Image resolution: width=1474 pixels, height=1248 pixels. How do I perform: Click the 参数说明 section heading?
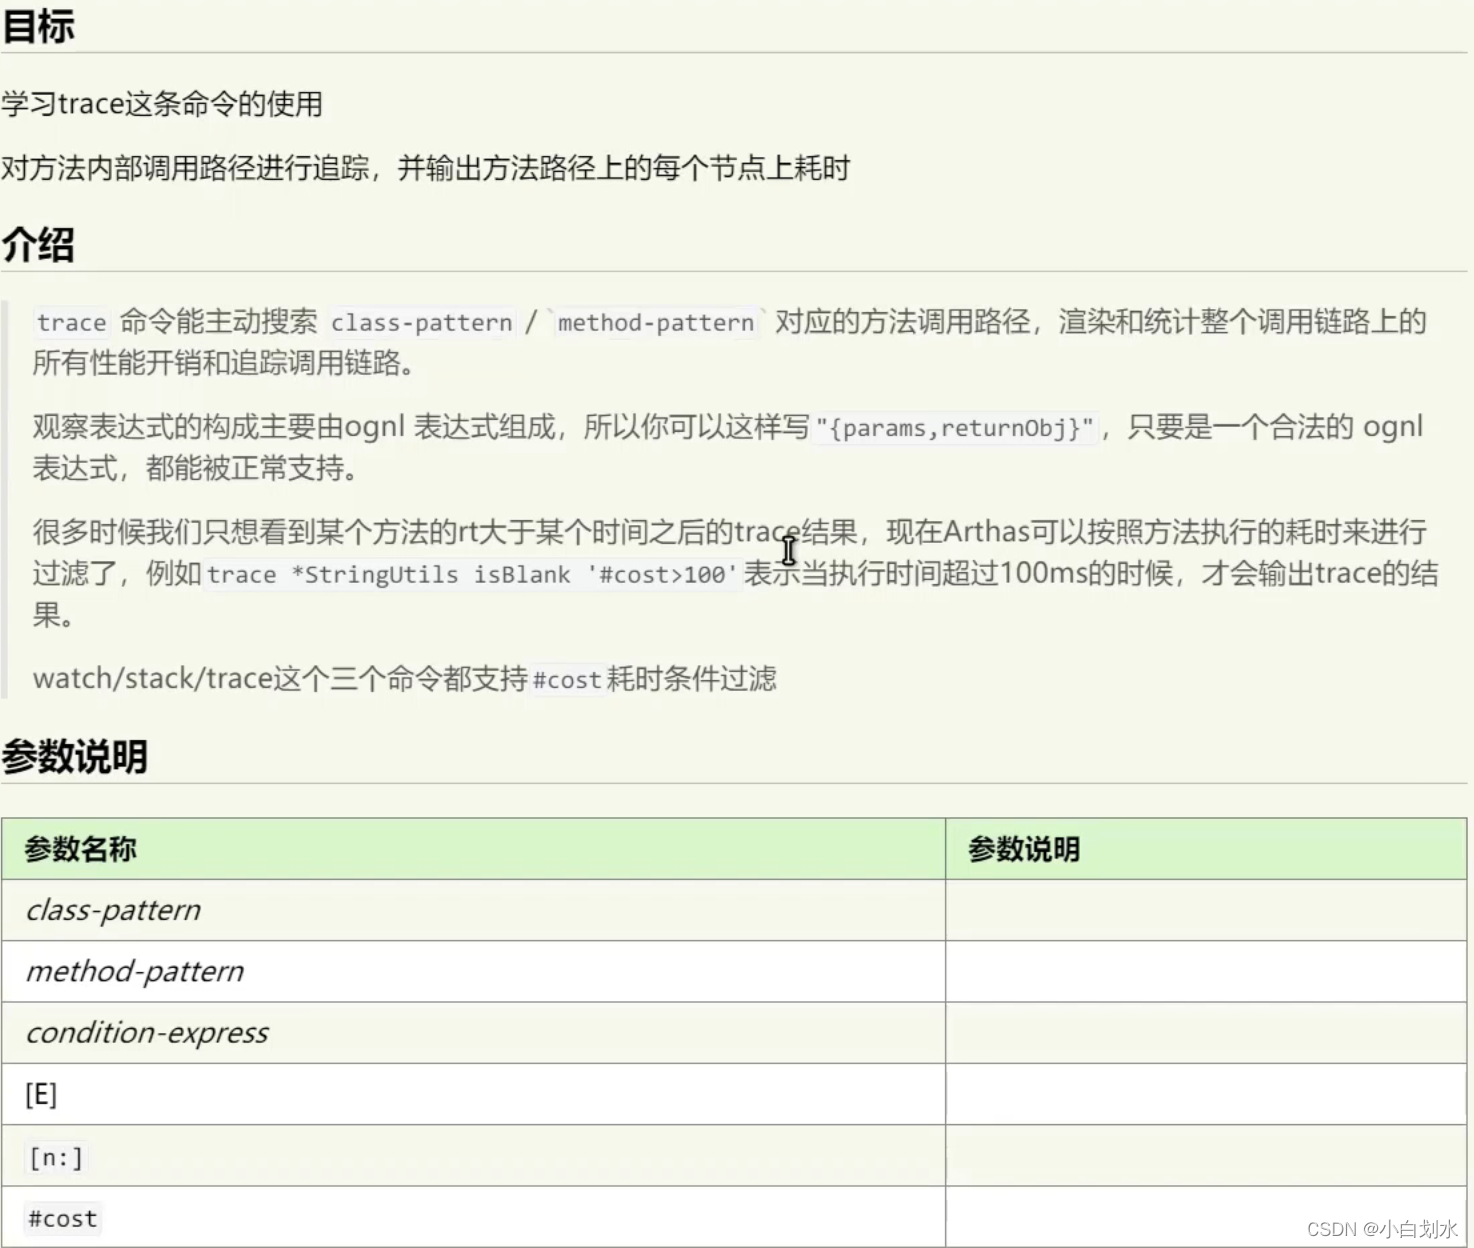pos(75,756)
